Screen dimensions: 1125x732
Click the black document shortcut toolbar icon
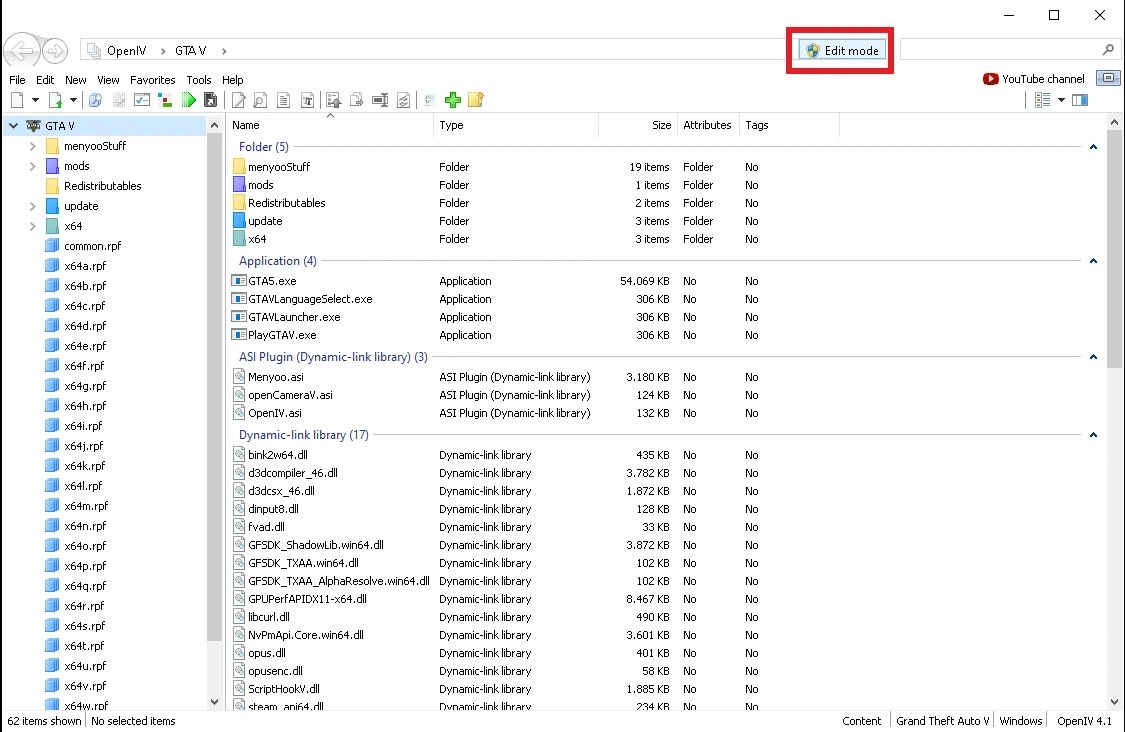coord(210,100)
